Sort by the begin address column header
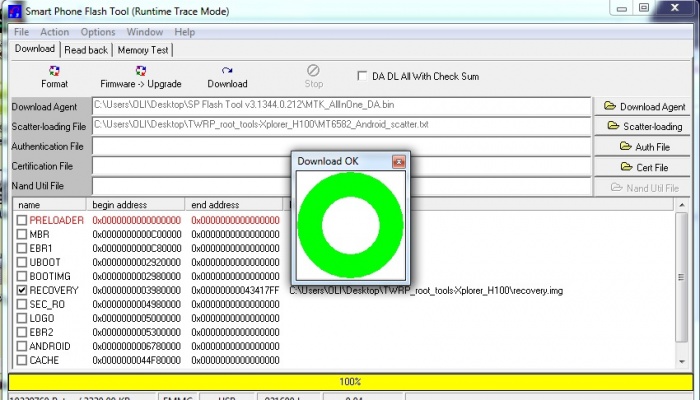The width and height of the screenshot is (700, 400). point(135,205)
